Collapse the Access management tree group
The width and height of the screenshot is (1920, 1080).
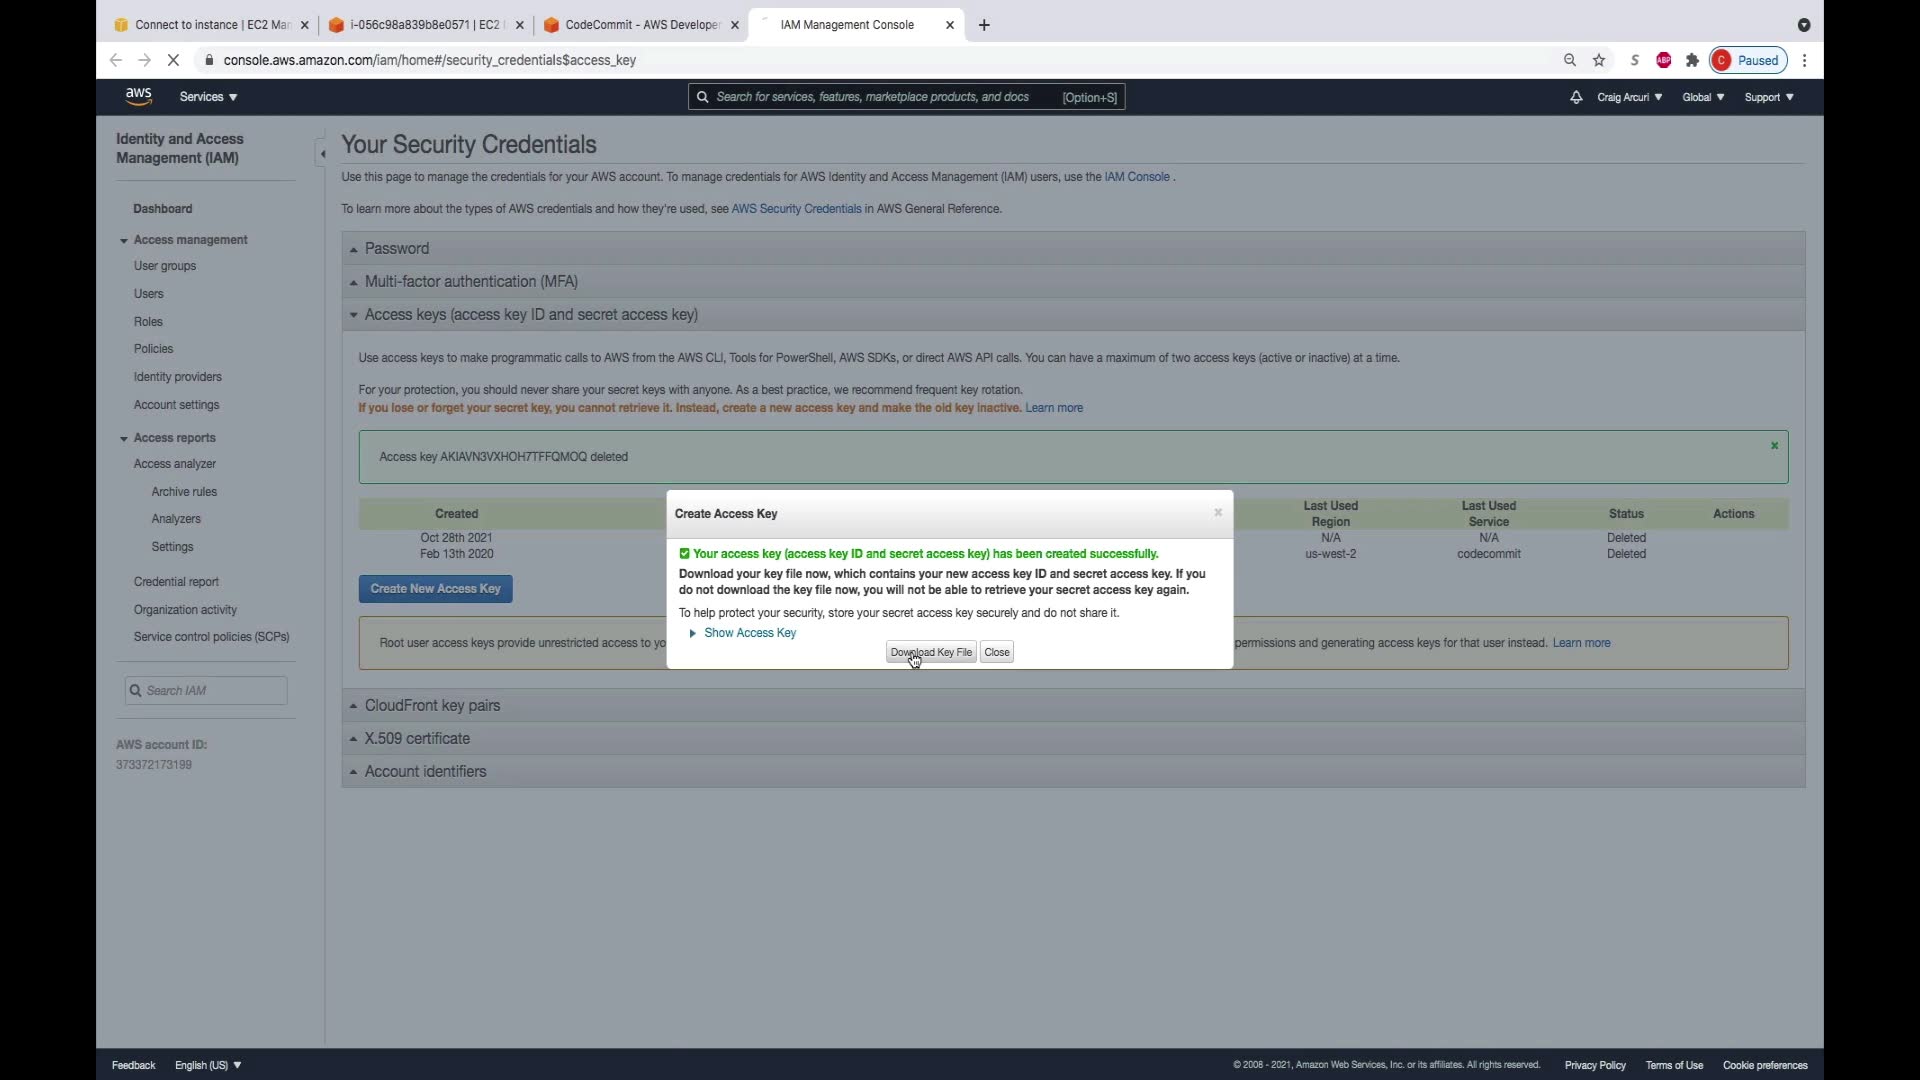(x=124, y=240)
